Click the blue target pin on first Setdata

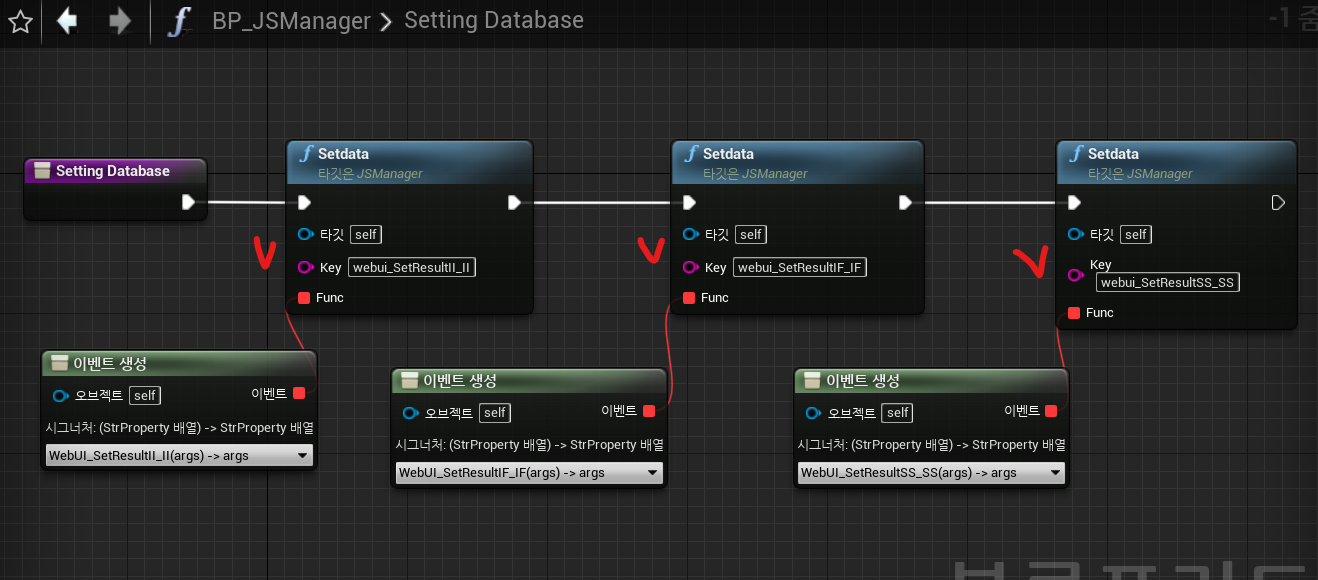(304, 235)
